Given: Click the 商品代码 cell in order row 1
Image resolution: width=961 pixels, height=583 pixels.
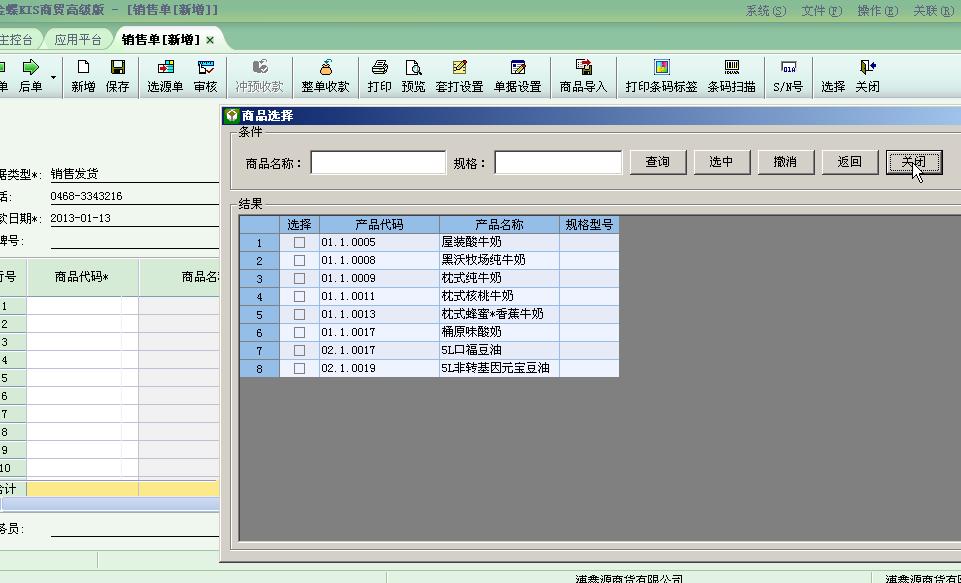Looking at the screenshot, I should coord(82,305).
